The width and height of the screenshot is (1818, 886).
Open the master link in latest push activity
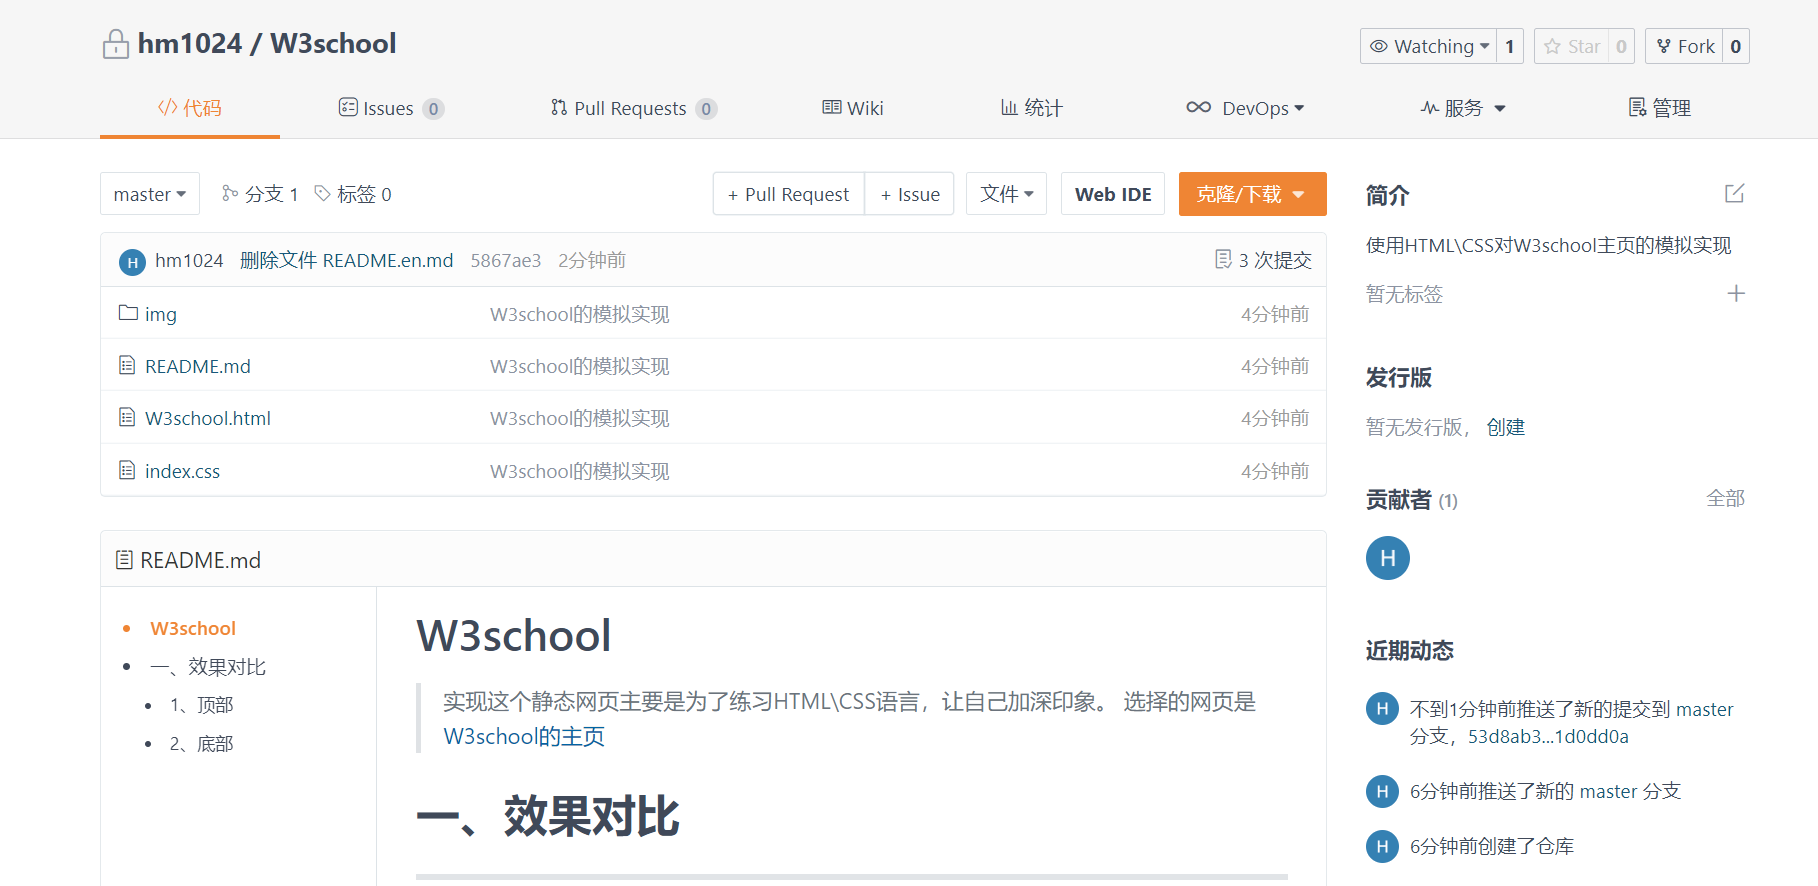(1705, 709)
